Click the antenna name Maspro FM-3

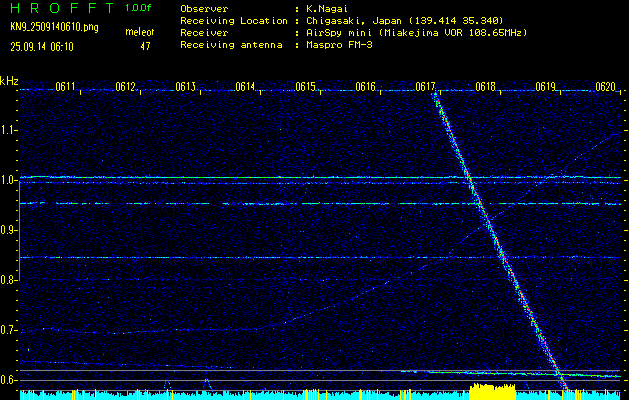click(339, 45)
